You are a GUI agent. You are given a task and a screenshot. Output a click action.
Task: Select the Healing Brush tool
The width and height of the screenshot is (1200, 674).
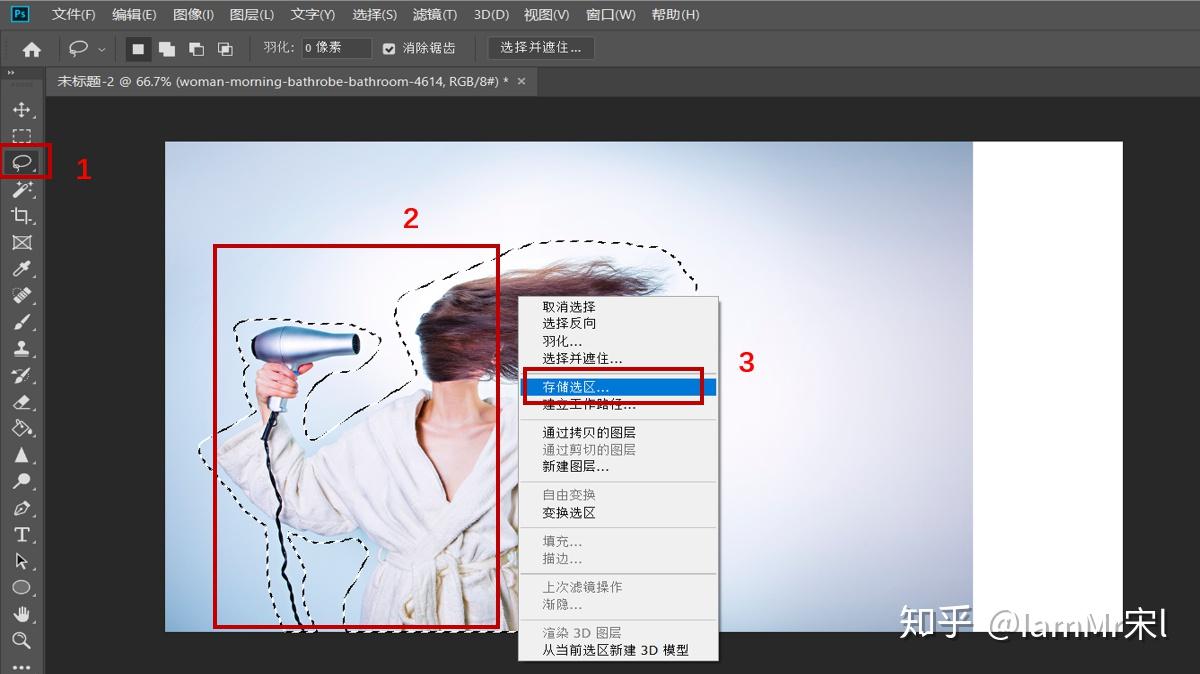[22, 295]
